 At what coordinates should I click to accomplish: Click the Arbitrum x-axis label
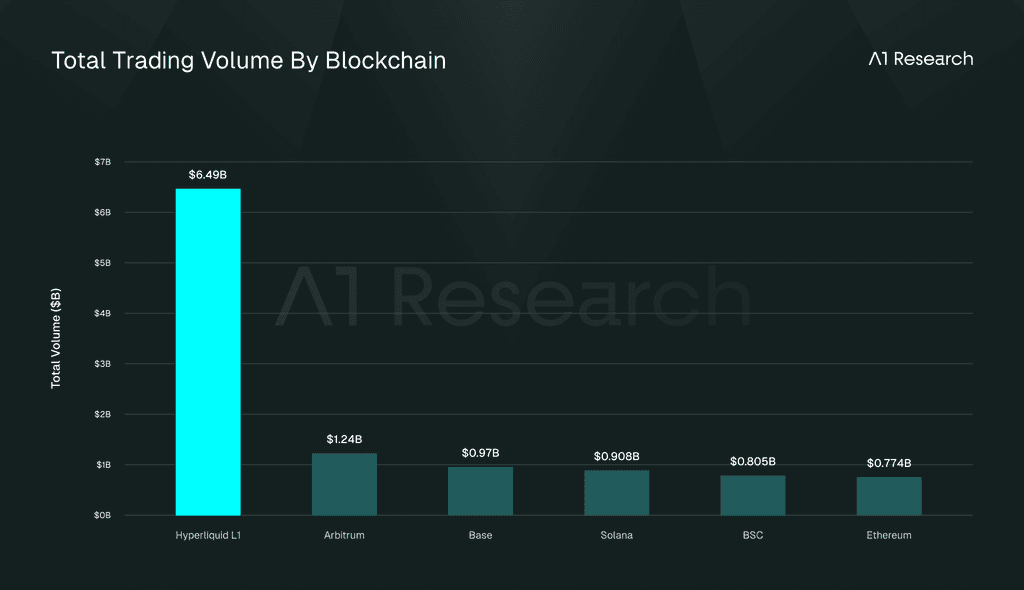(x=344, y=535)
